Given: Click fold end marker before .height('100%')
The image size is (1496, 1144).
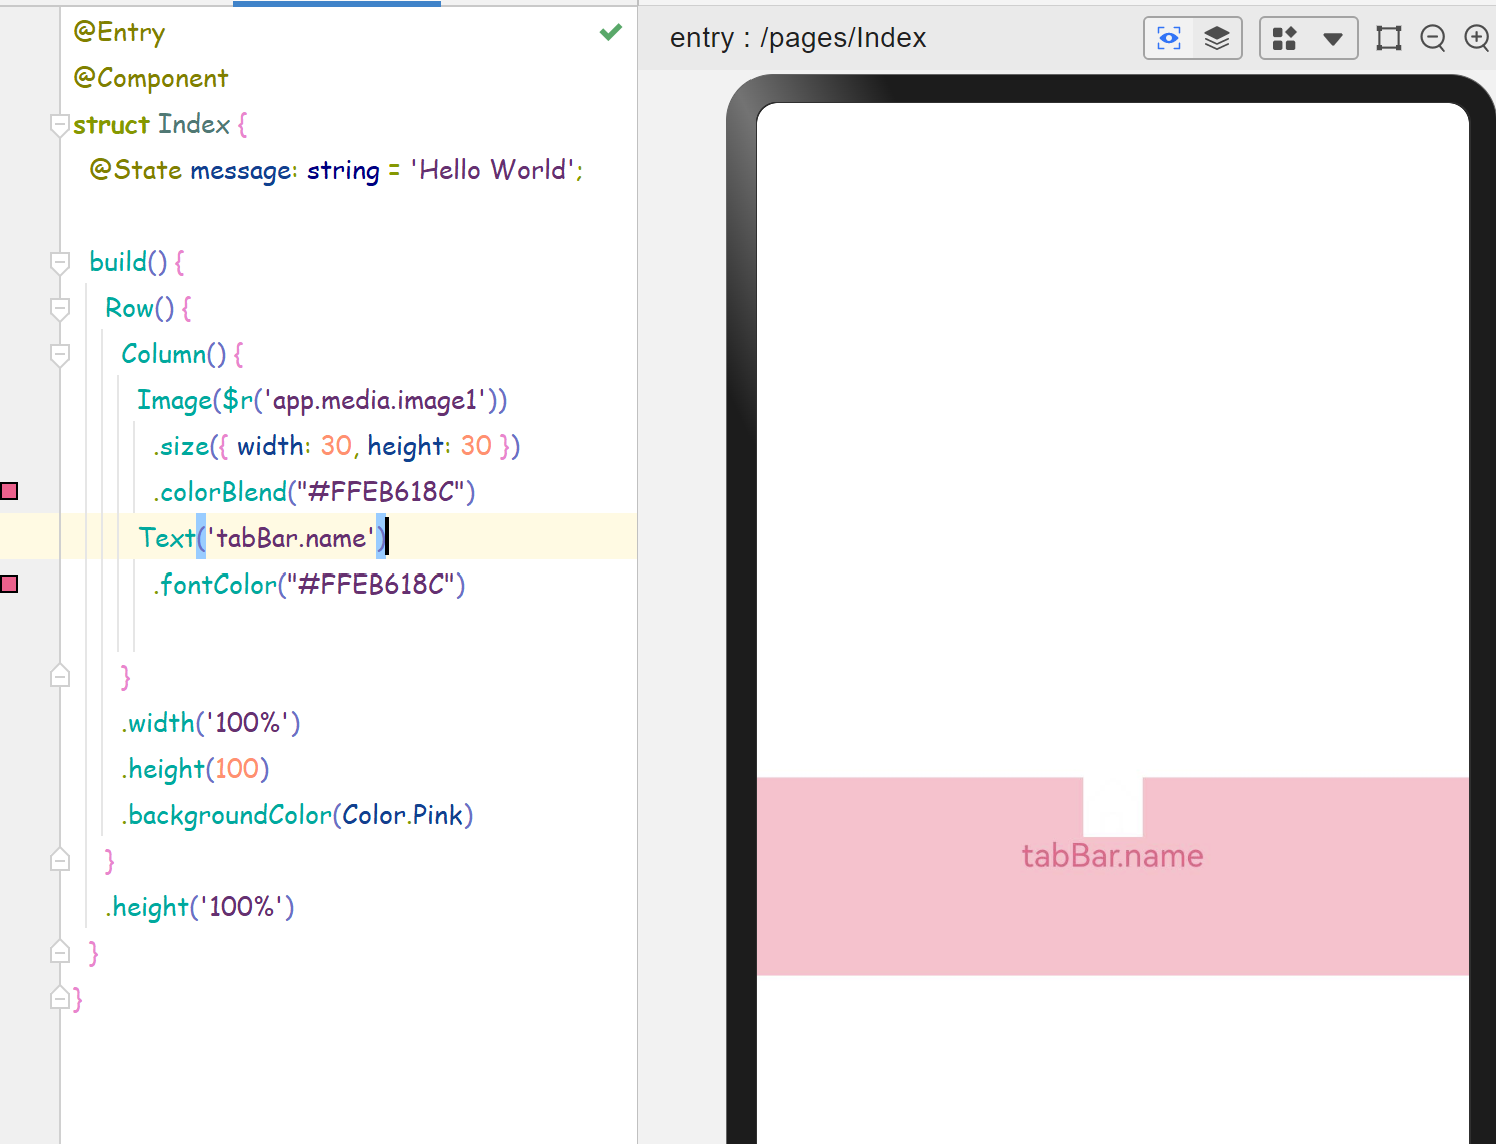Looking at the screenshot, I should 60,860.
